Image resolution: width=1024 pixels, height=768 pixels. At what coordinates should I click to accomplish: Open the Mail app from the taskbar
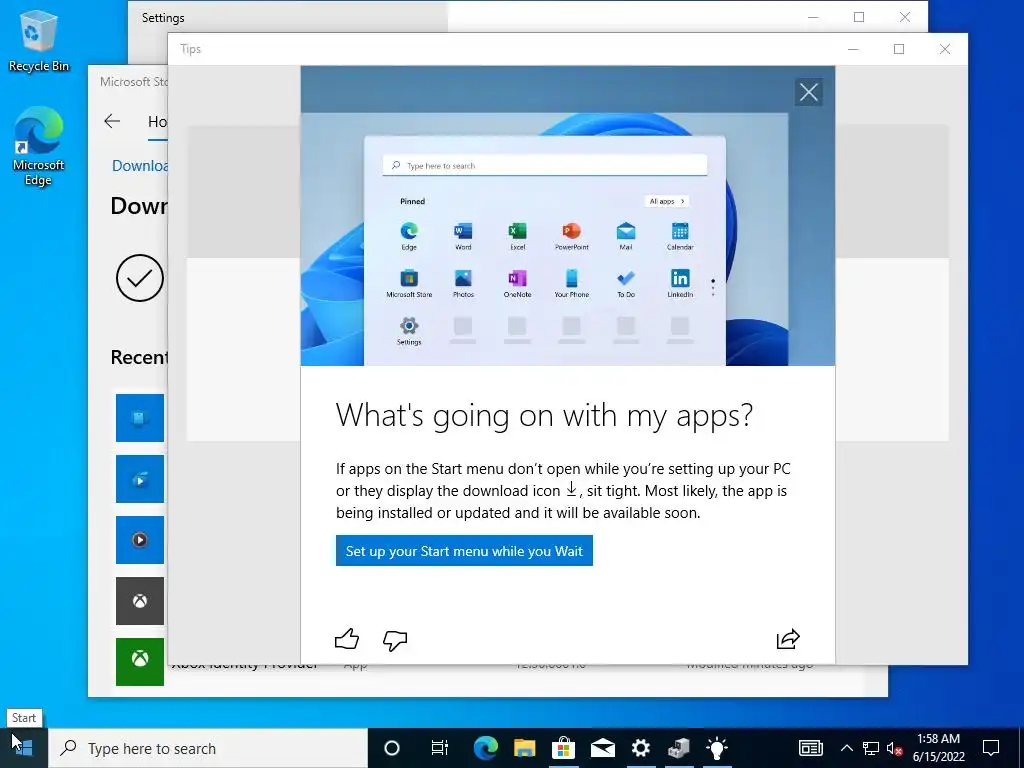pos(602,748)
